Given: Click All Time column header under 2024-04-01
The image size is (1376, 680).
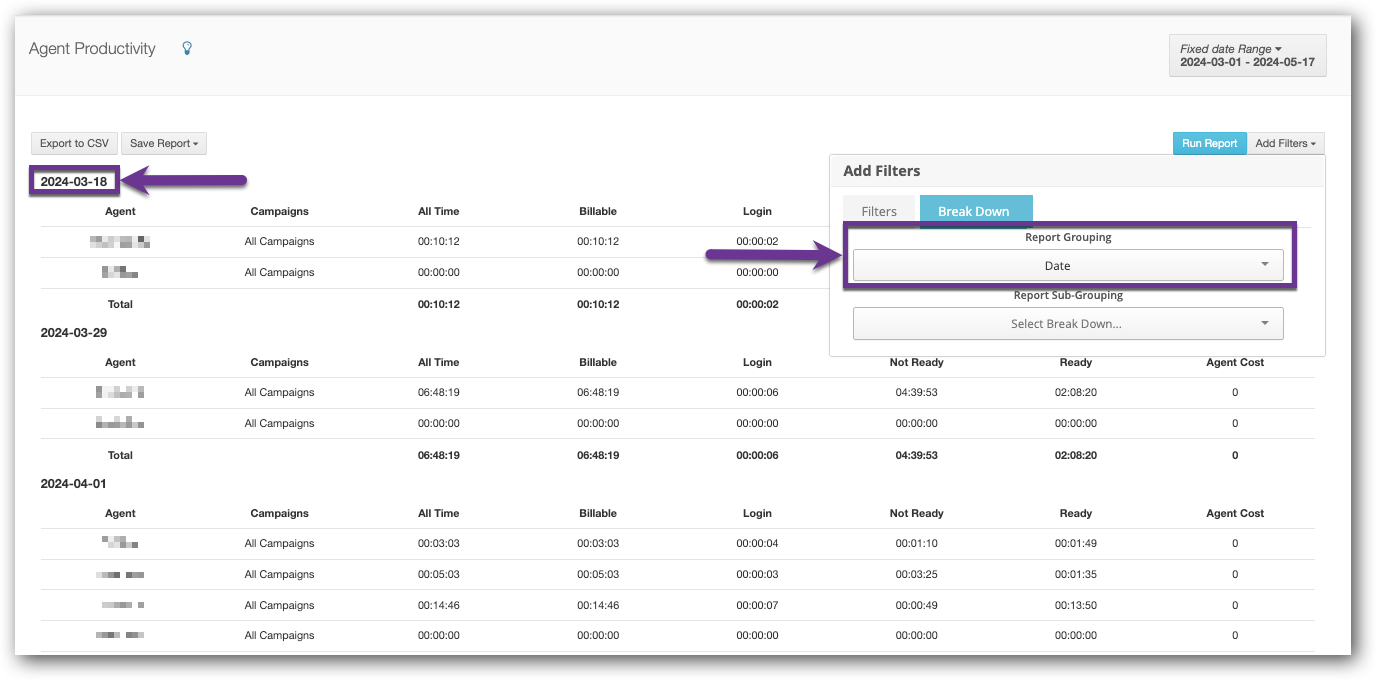Looking at the screenshot, I should (x=439, y=513).
